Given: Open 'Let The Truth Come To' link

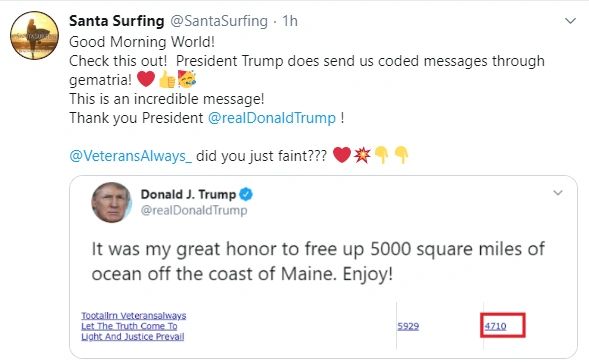Looking at the screenshot, I should [x=129, y=326].
